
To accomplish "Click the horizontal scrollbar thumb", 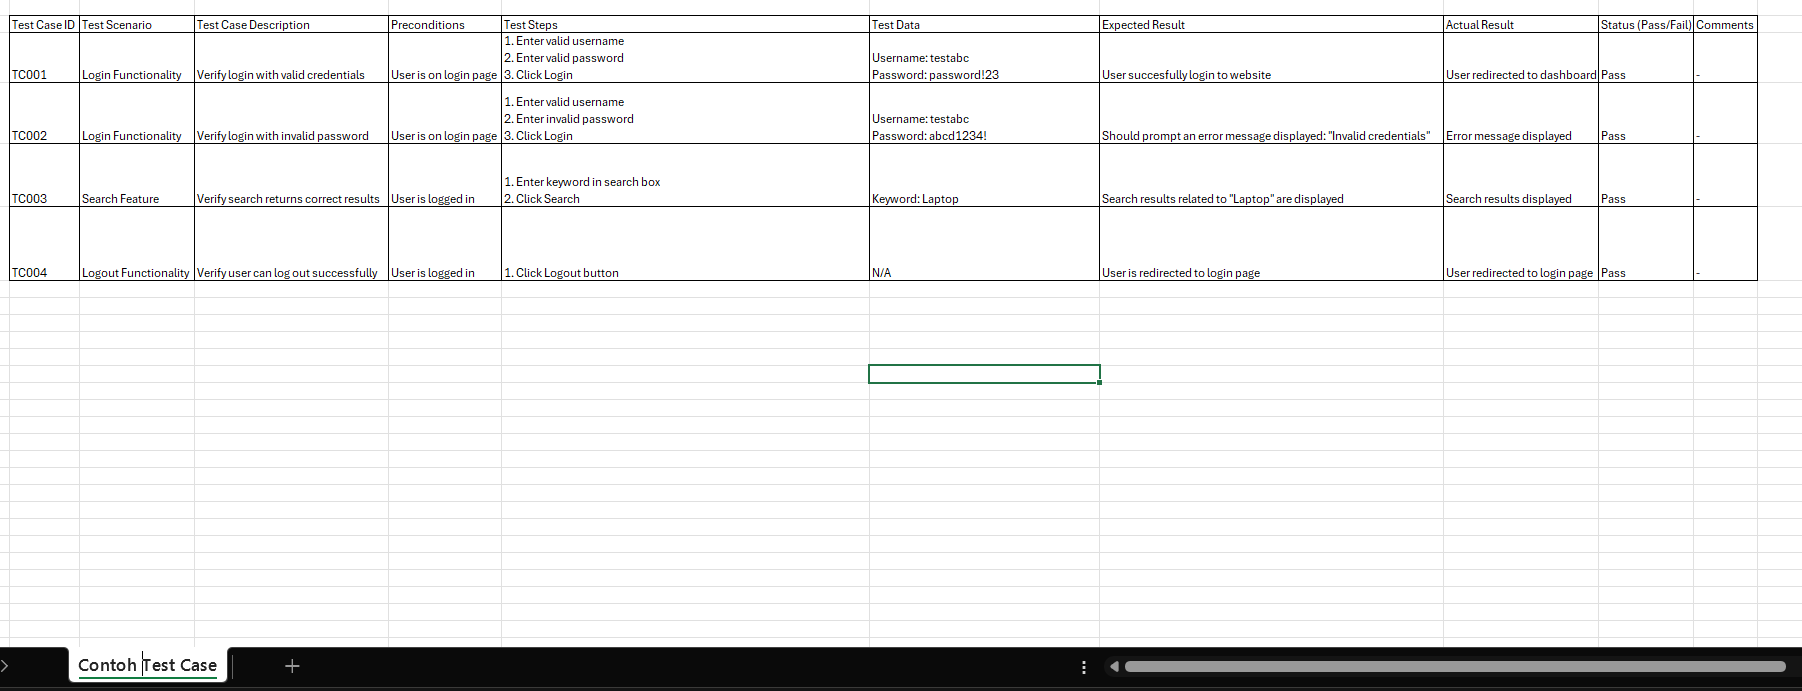I will (x=1454, y=667).
